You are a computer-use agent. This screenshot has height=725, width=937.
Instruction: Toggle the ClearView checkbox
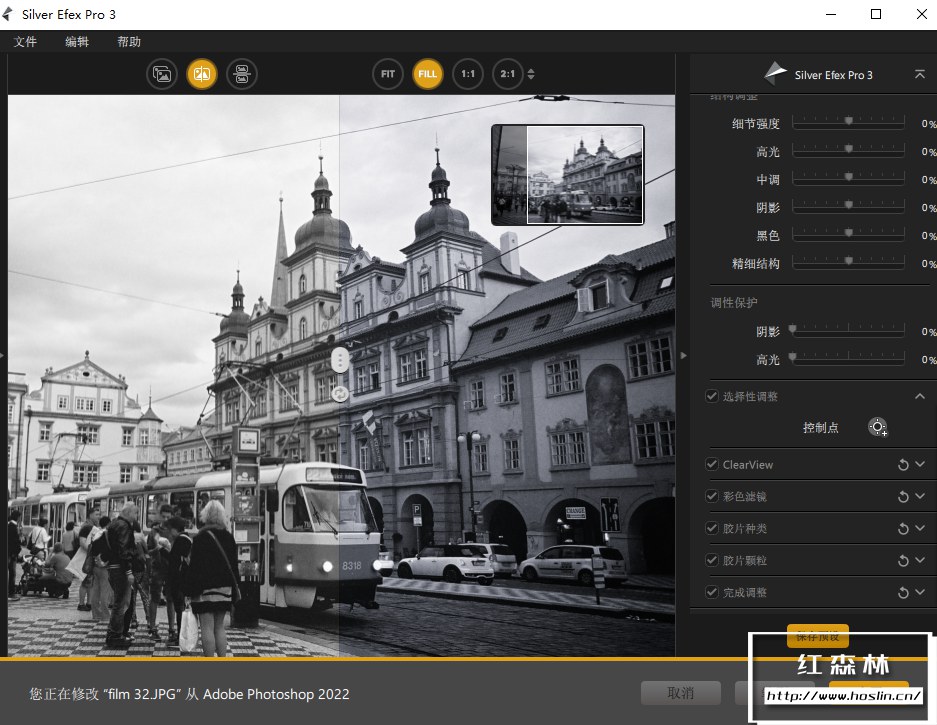(x=712, y=464)
